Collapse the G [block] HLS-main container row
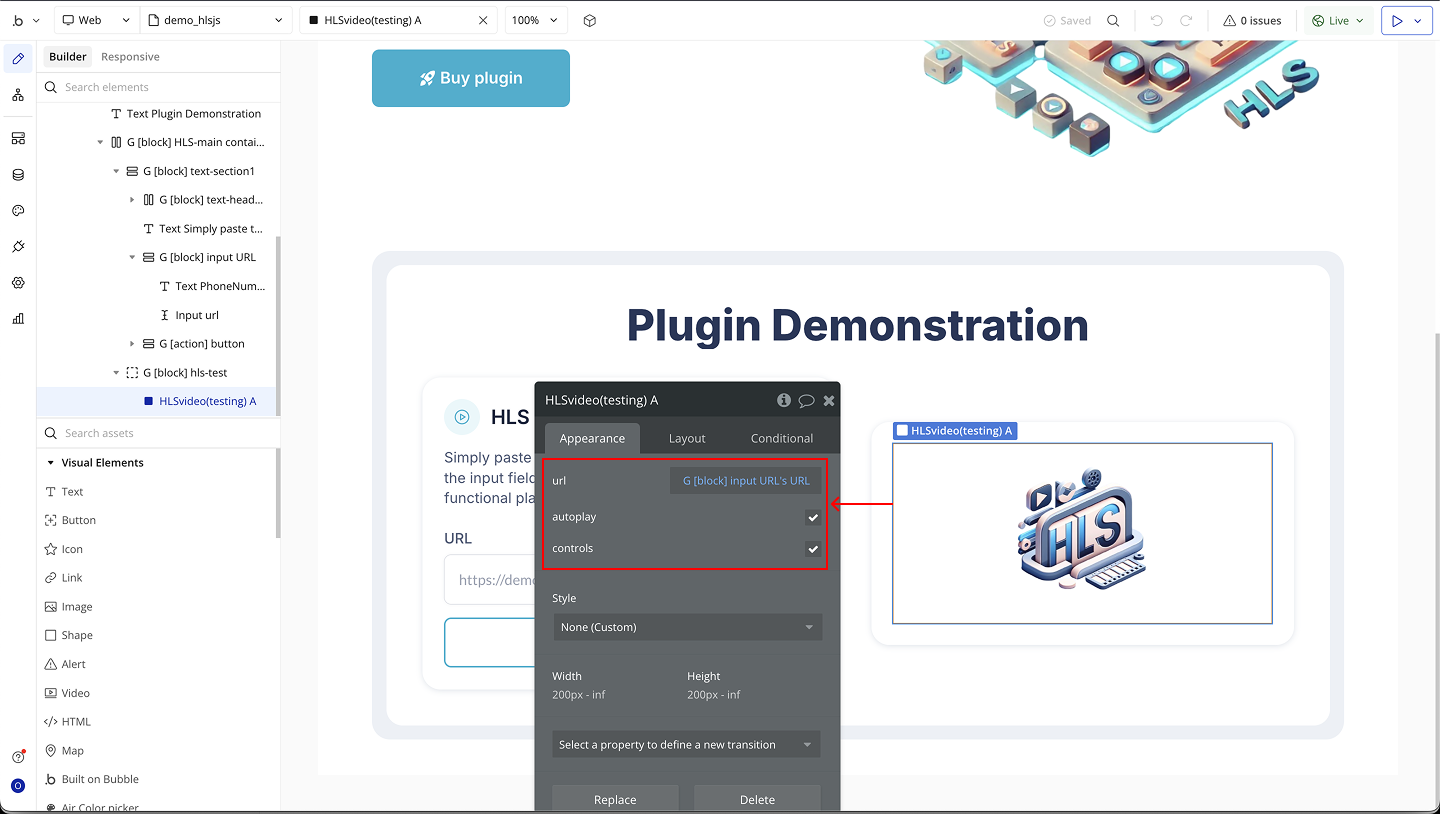Image resolution: width=1440 pixels, height=814 pixels. pyautogui.click(x=100, y=142)
